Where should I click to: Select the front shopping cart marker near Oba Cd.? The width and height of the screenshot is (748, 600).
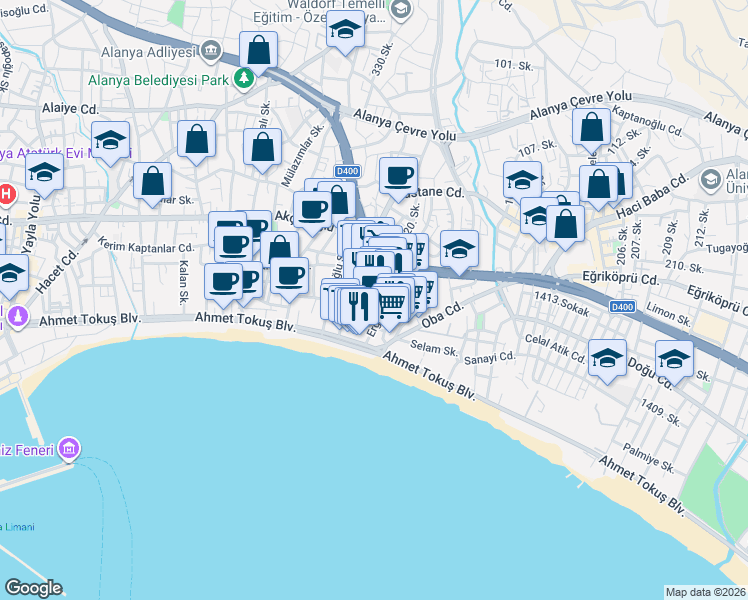(x=390, y=303)
